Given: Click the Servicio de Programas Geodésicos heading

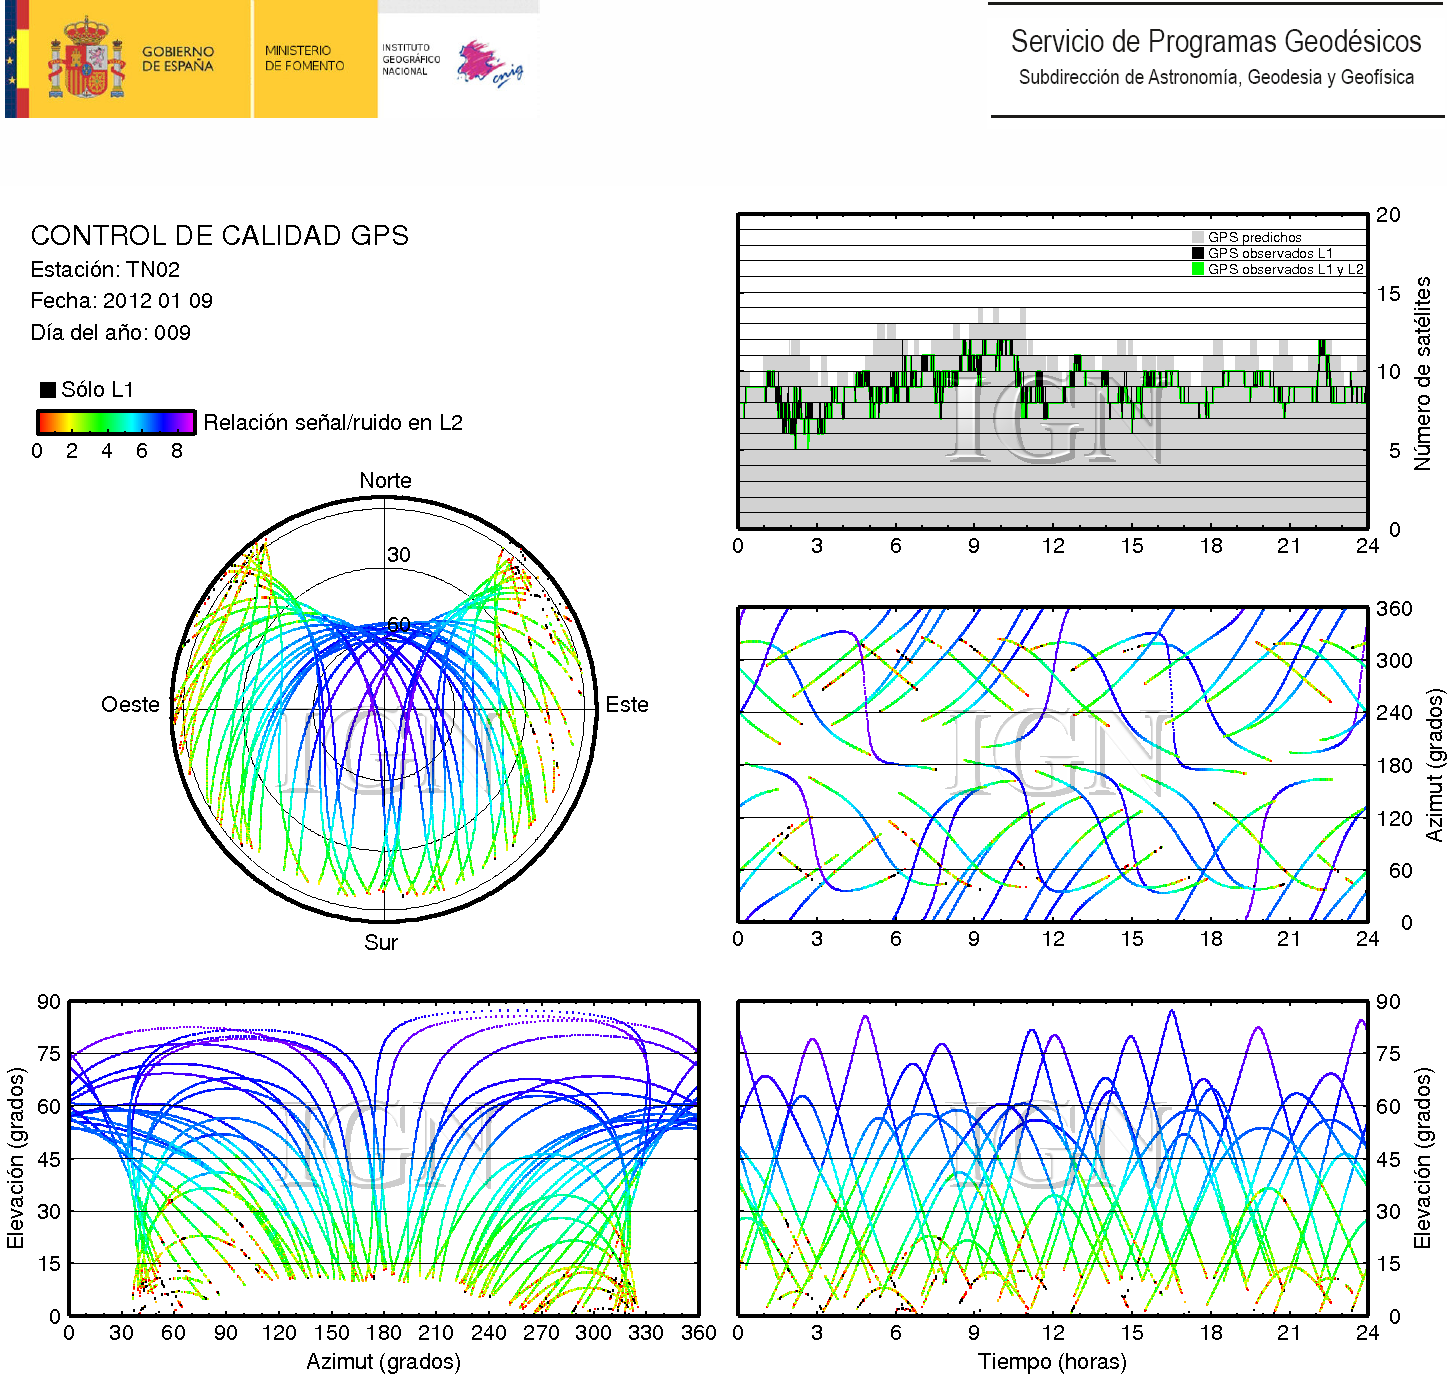Looking at the screenshot, I should (x=1215, y=42).
